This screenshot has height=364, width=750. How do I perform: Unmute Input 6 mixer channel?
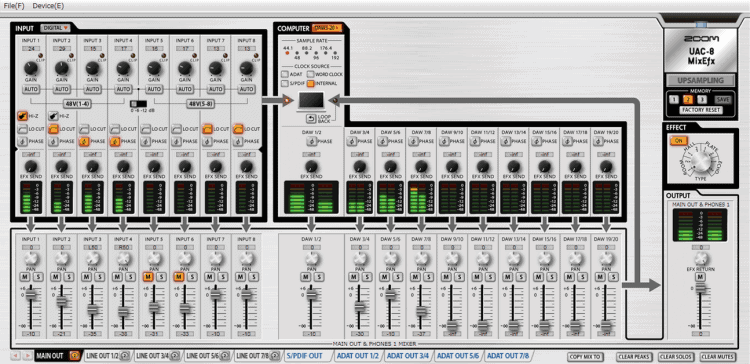pos(178,276)
